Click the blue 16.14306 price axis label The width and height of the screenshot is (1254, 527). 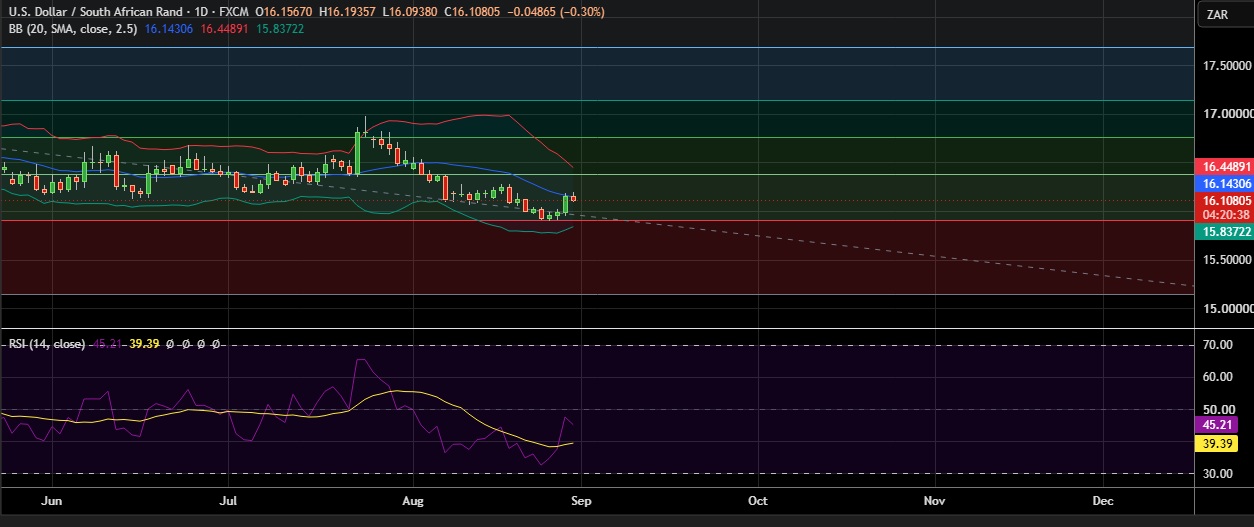(1224, 184)
